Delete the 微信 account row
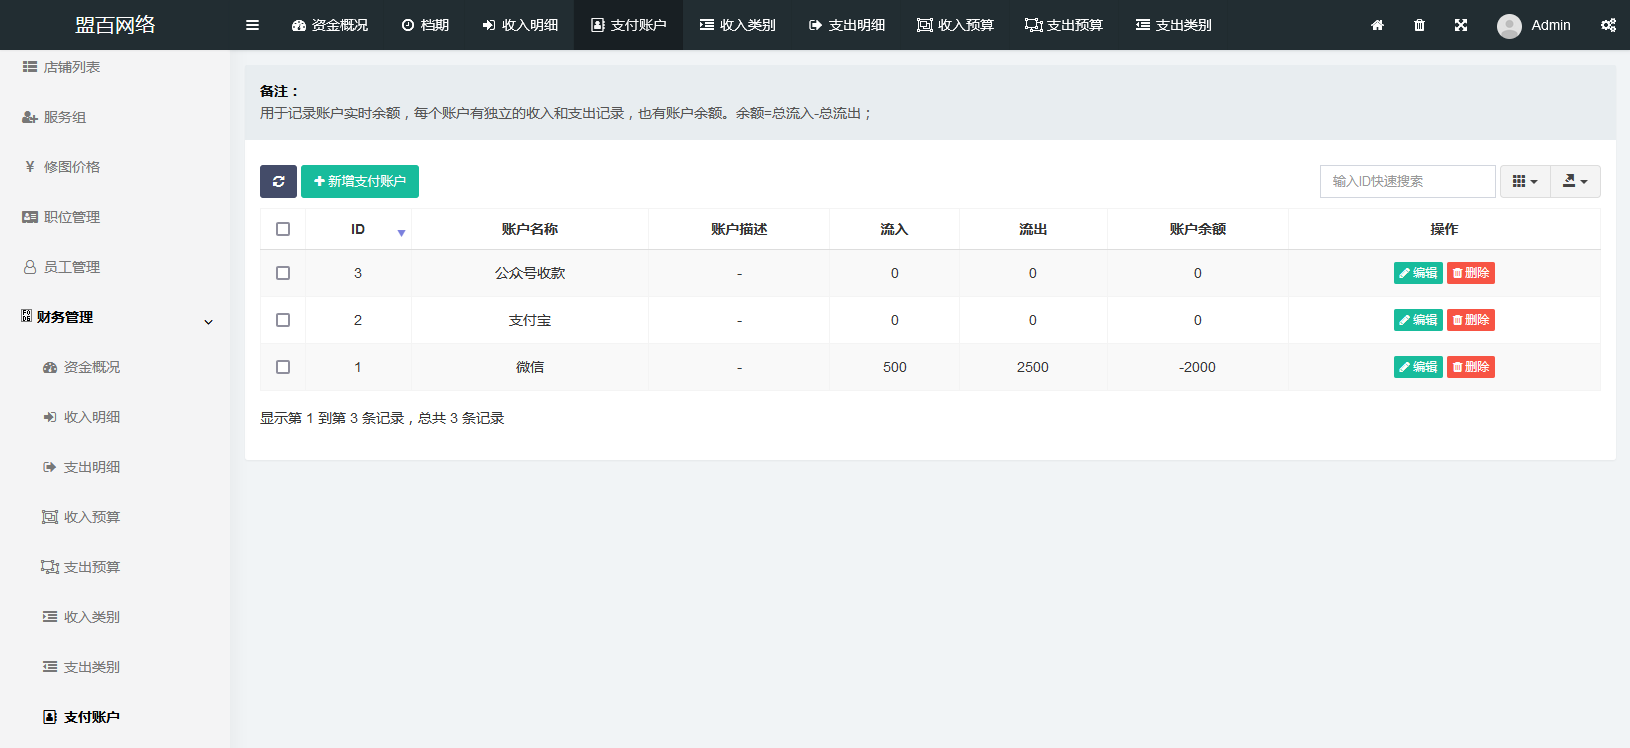Image resolution: width=1630 pixels, height=748 pixels. pos(1470,367)
